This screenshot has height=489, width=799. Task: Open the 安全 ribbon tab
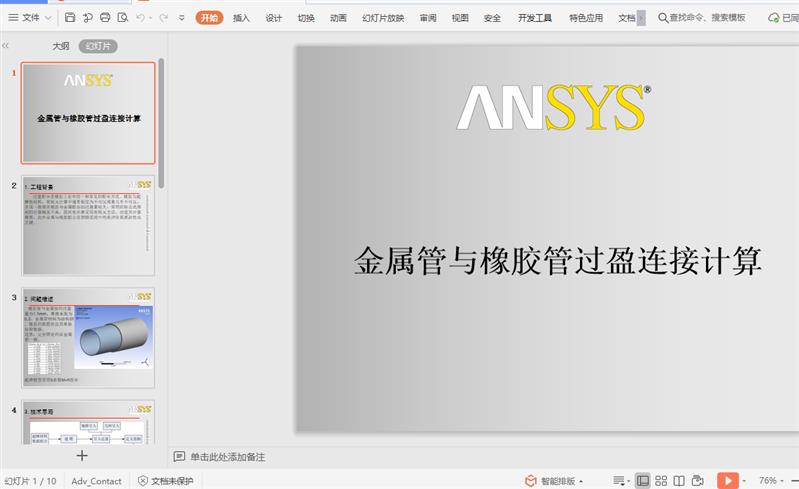click(x=492, y=18)
